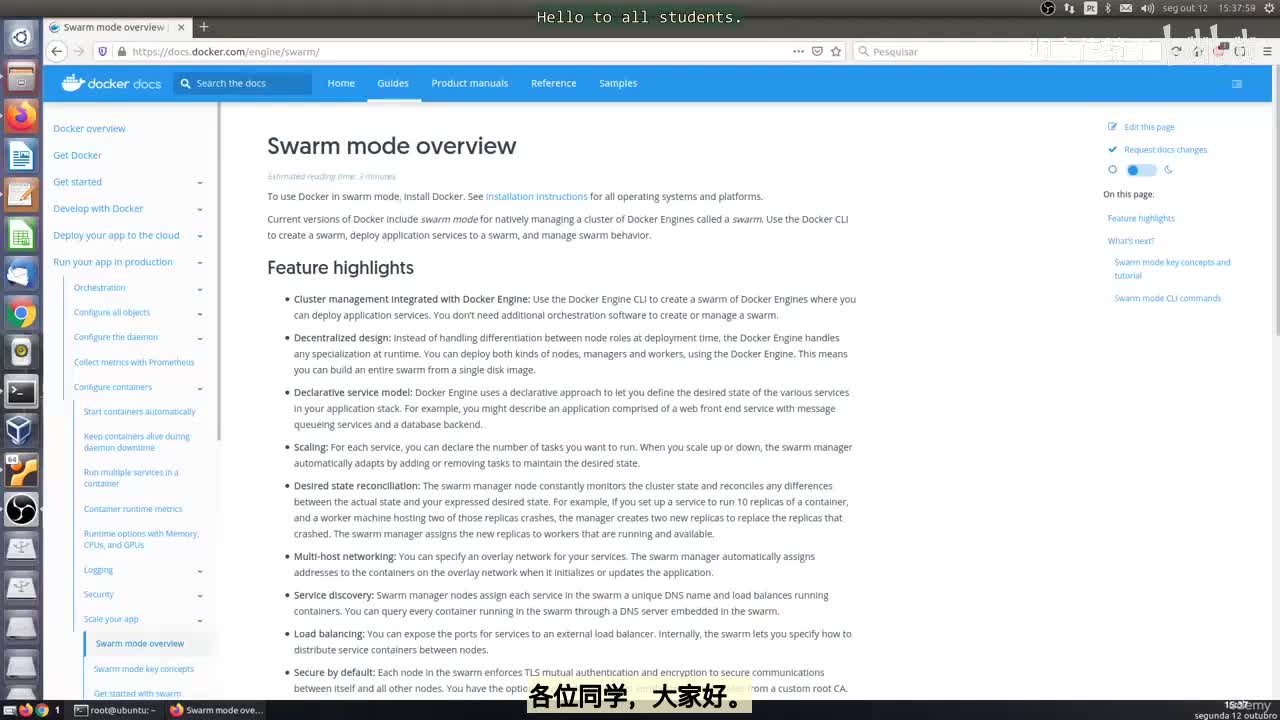Screen dimensions: 1280x720
Task: Expand Configure all objects submenu
Action: coord(200,313)
